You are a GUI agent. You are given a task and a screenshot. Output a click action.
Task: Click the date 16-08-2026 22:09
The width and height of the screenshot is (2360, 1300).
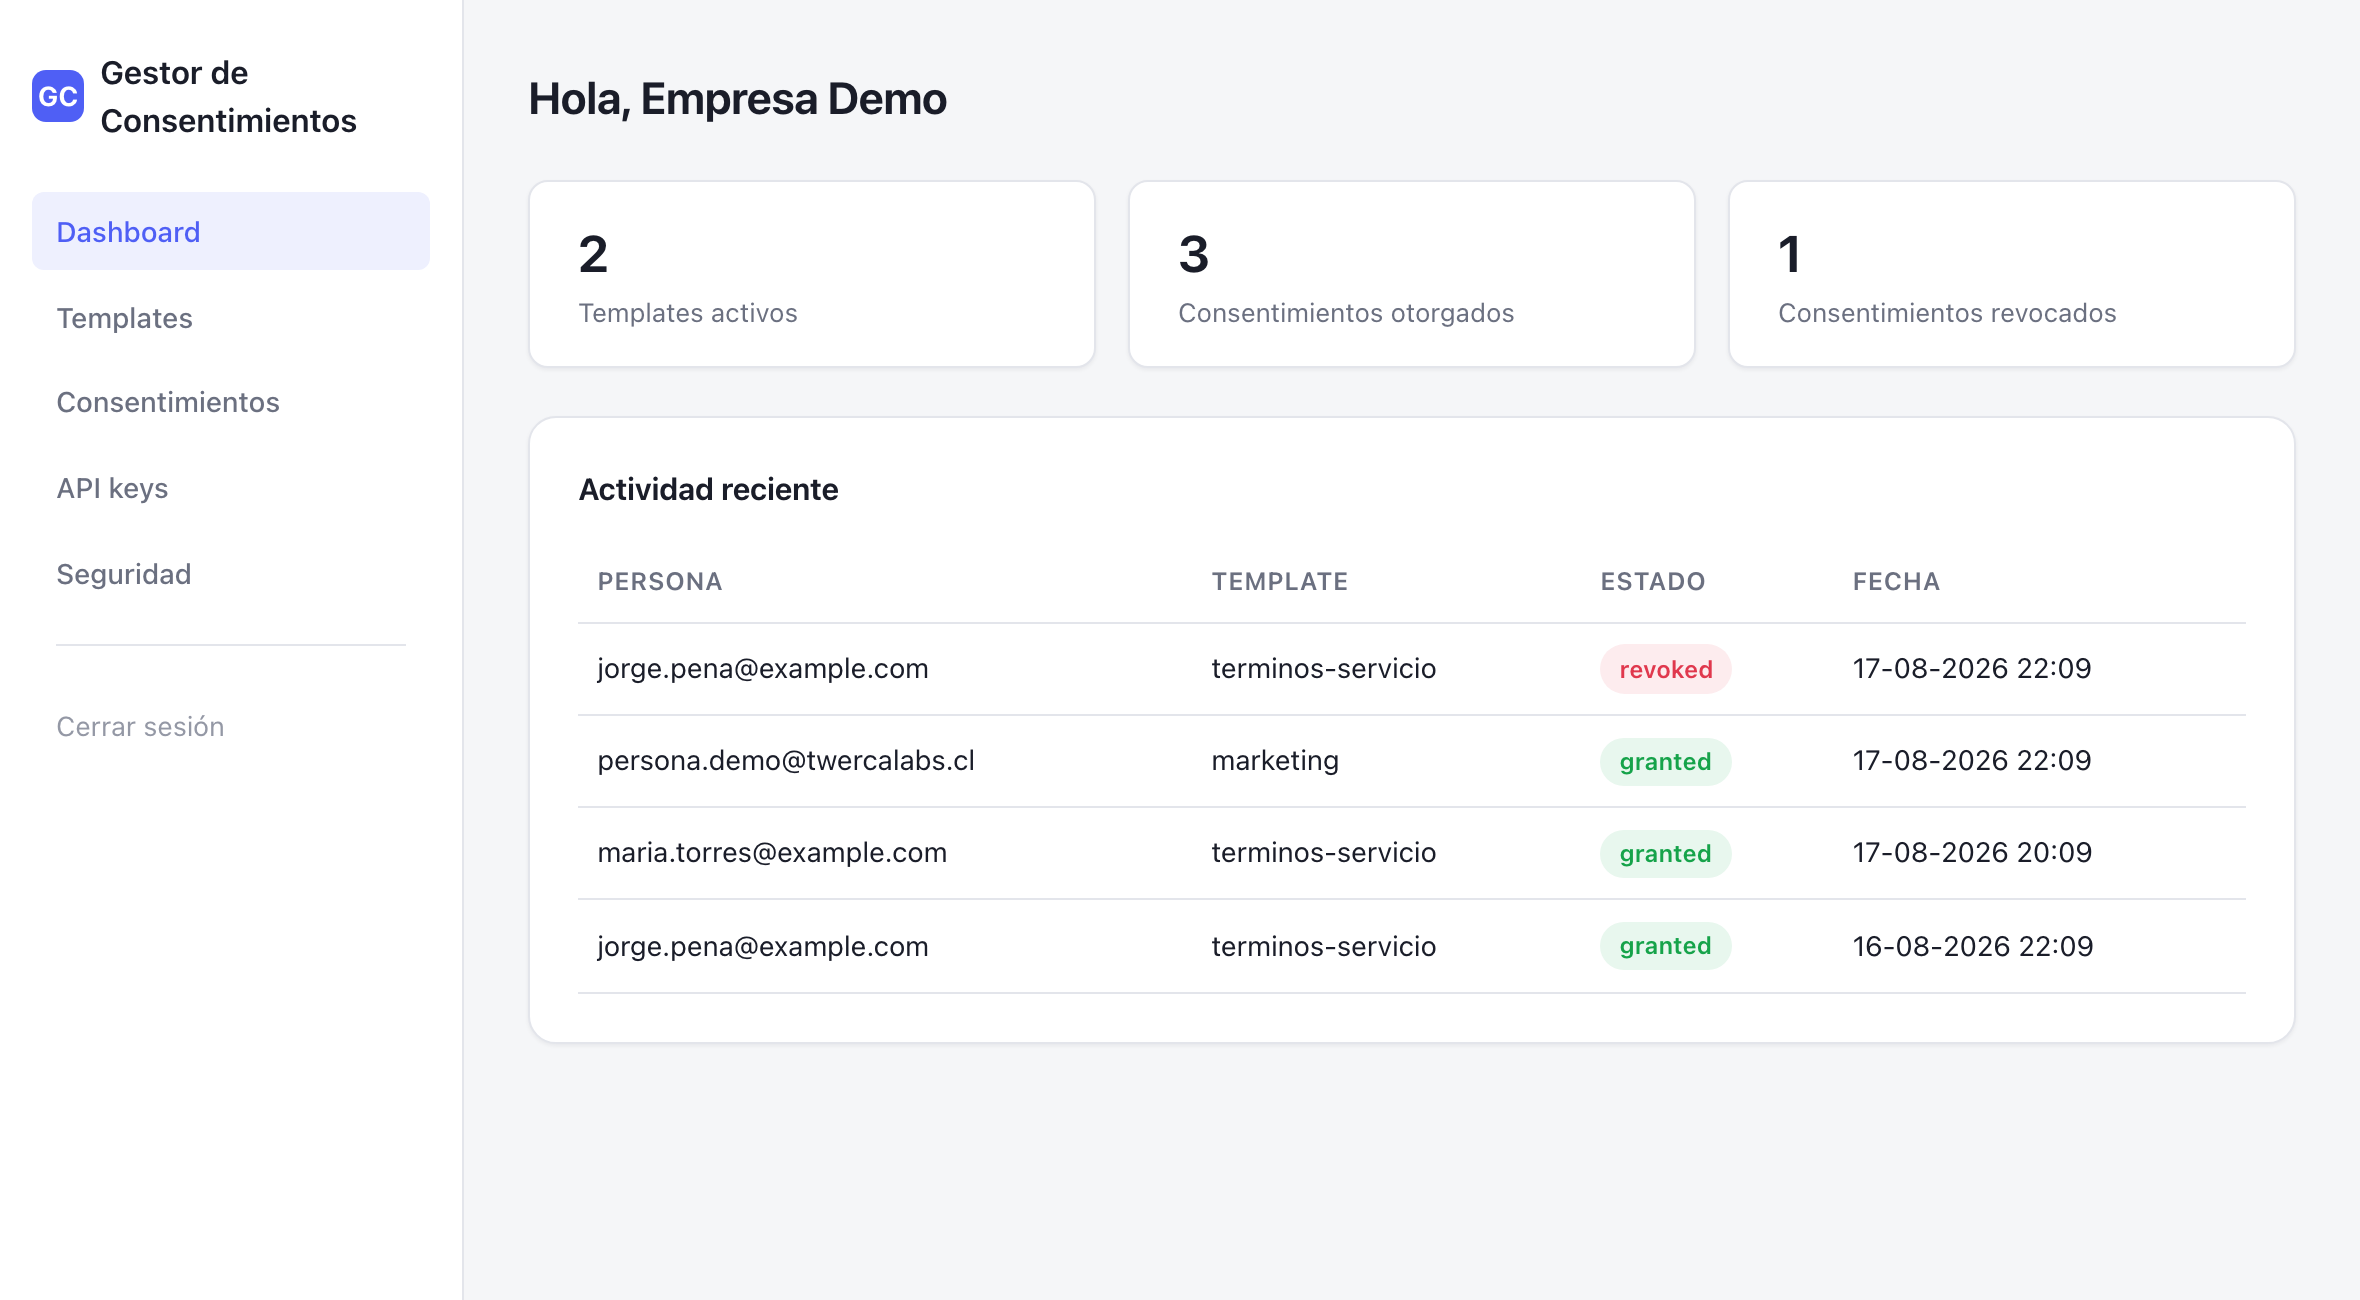tap(1973, 946)
